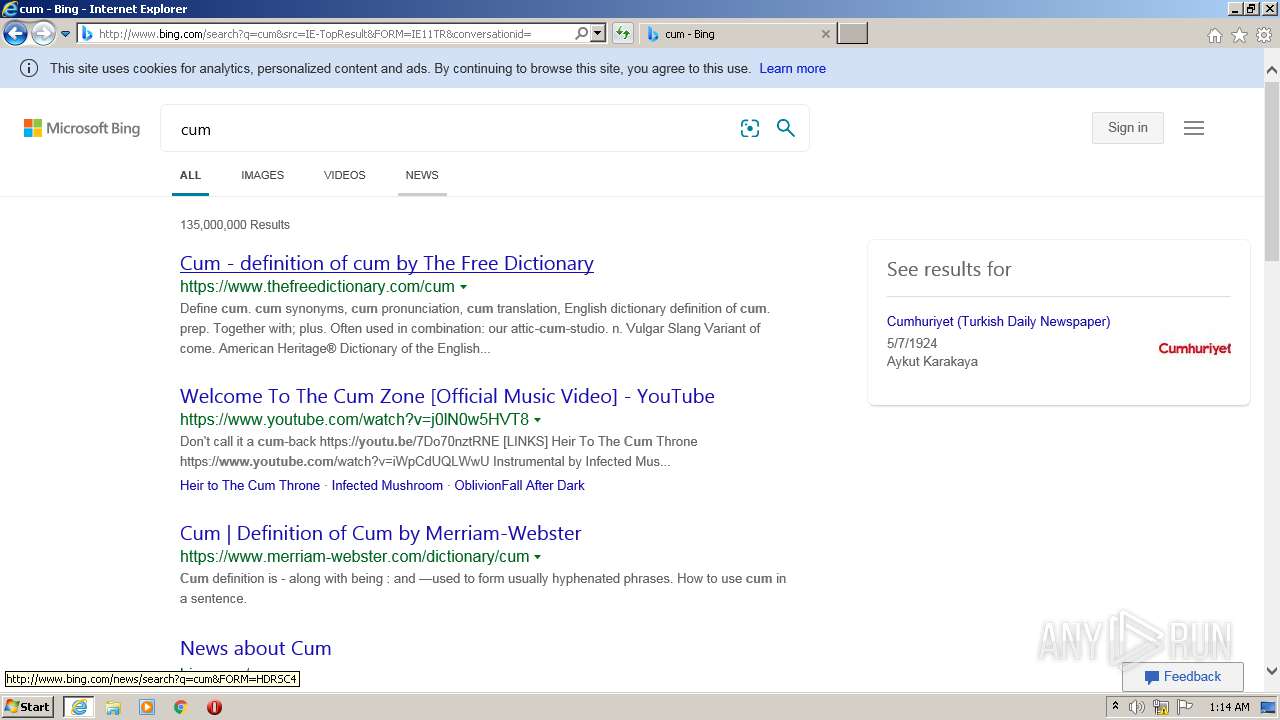Click the 'See results for' heading
This screenshot has height=720, width=1280.
[x=949, y=269]
